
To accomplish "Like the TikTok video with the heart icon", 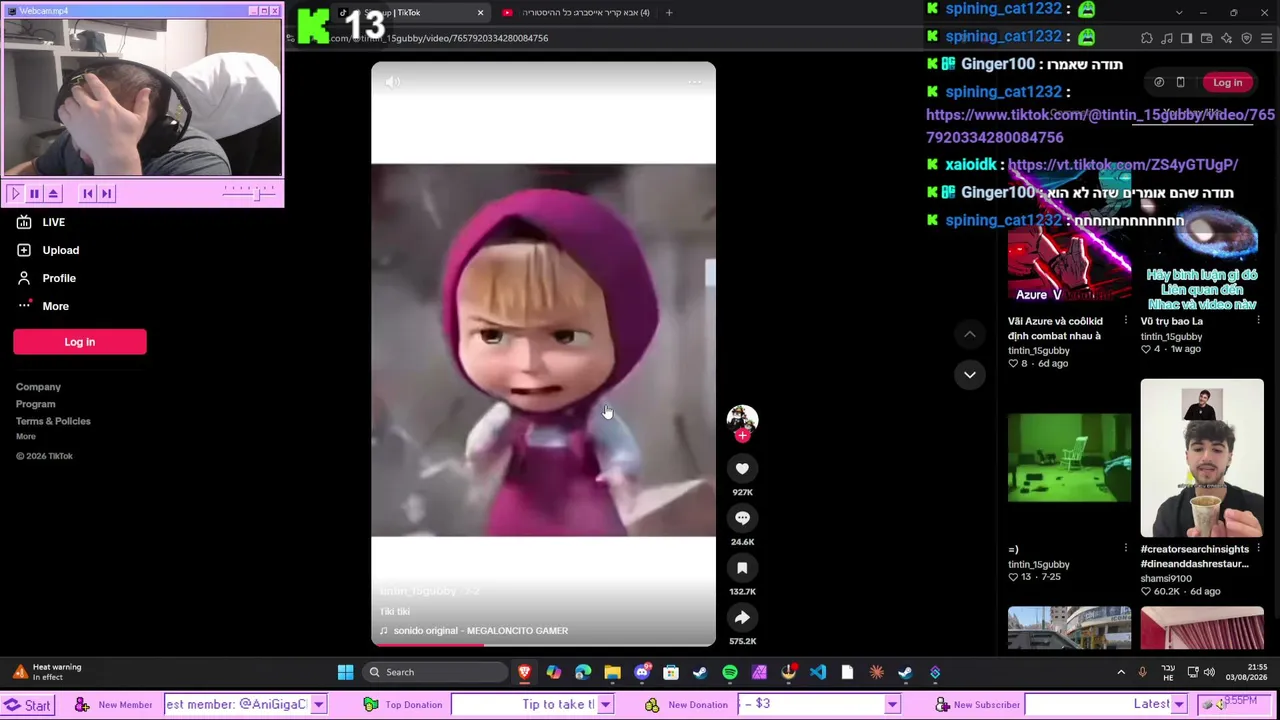I will pyautogui.click(x=742, y=468).
